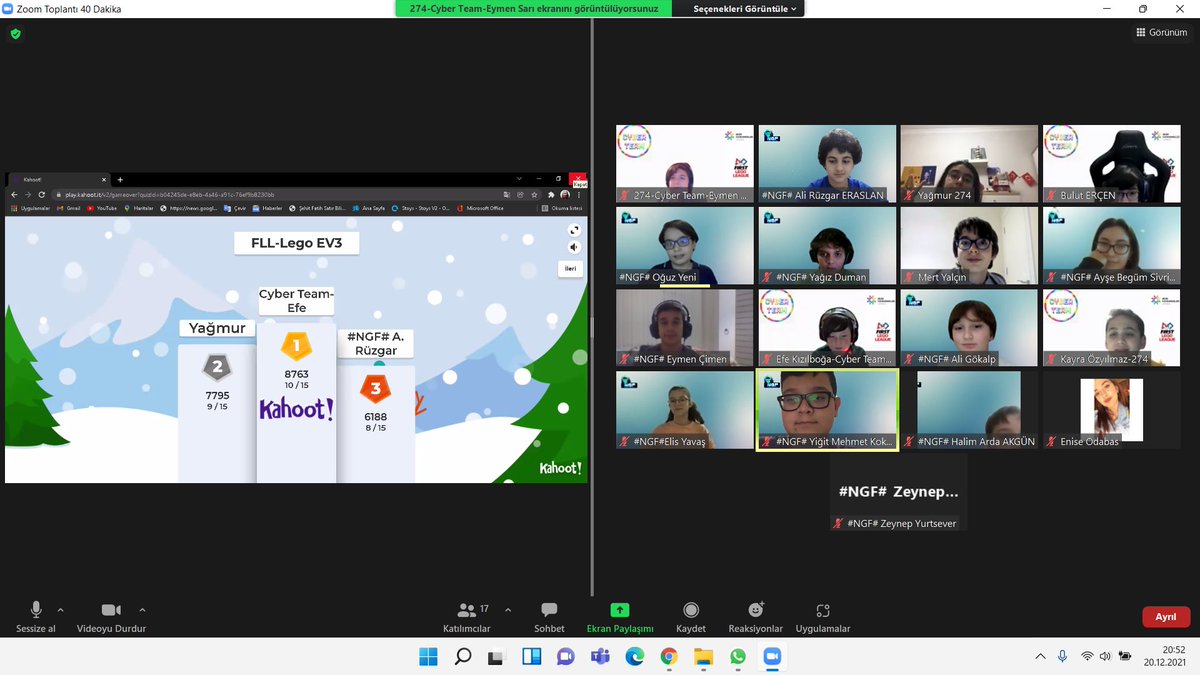The width and height of the screenshot is (1200, 675).
Task: Click green Ekran Paylaşımı share button
Action: [x=620, y=617]
